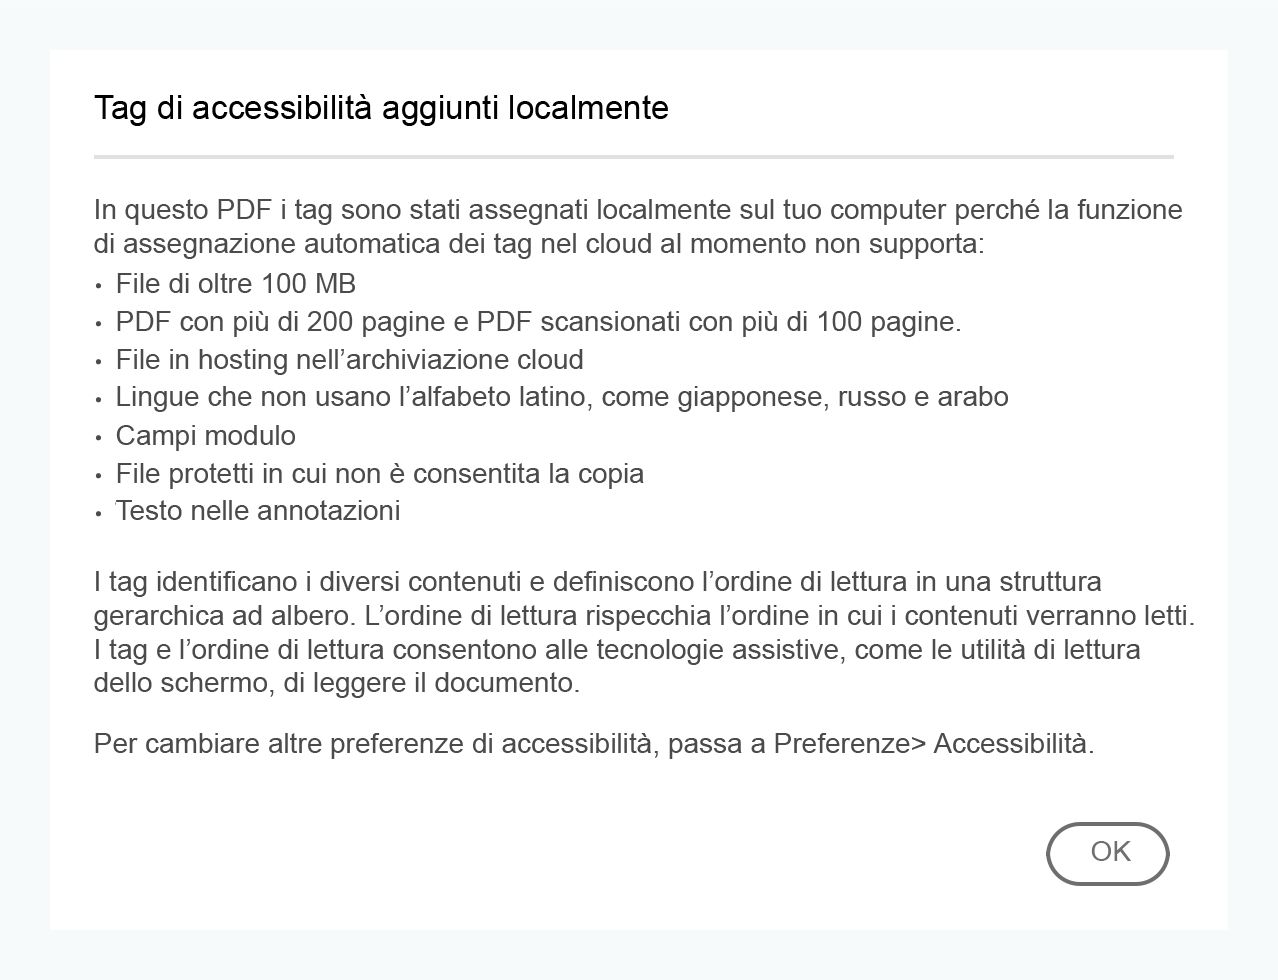Screen dimensions: 1278x980
Task: Click the dialog title Tag di accessibilità
Action: tap(380, 107)
